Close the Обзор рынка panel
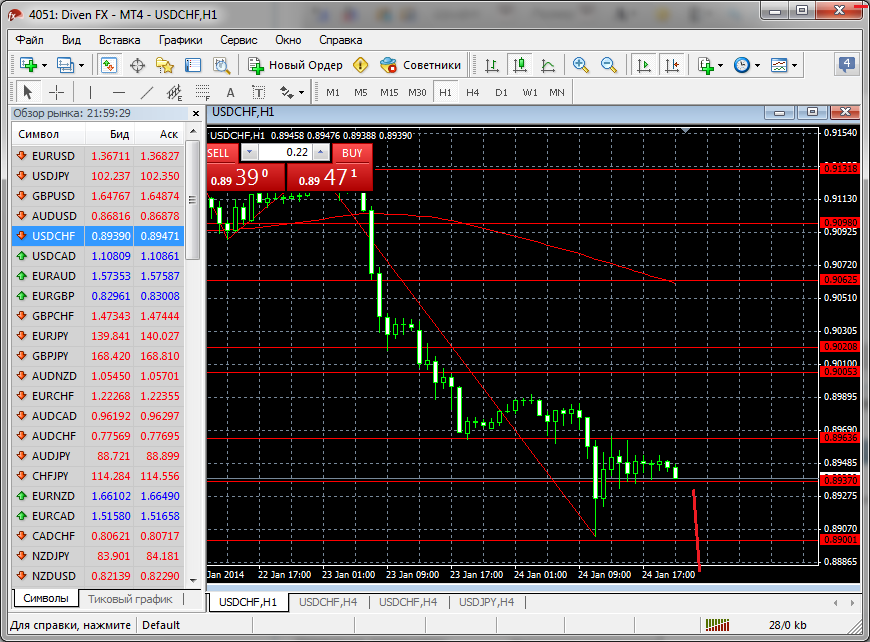Screen dimensions: 870x642 196,114
